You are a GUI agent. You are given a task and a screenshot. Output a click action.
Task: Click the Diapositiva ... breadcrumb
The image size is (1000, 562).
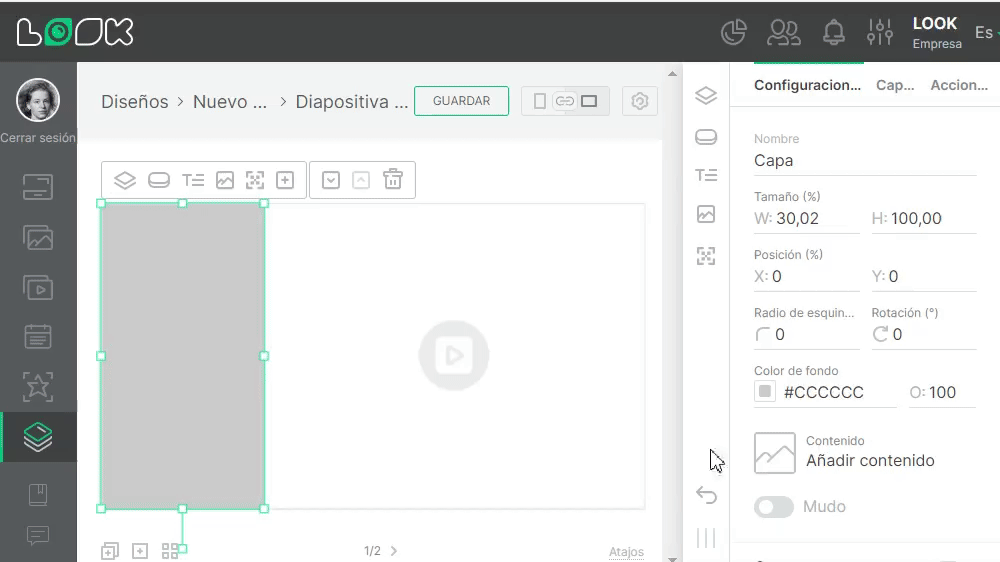[x=351, y=101]
